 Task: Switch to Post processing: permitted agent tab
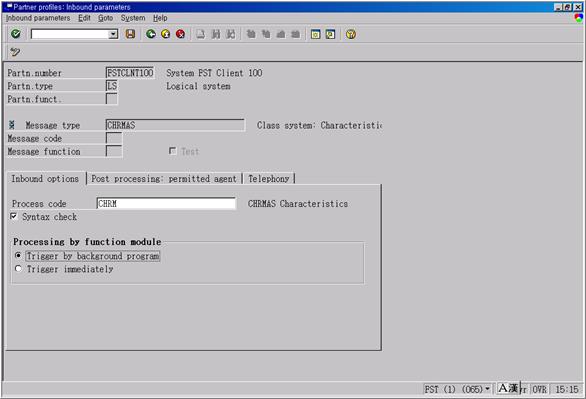click(x=164, y=179)
